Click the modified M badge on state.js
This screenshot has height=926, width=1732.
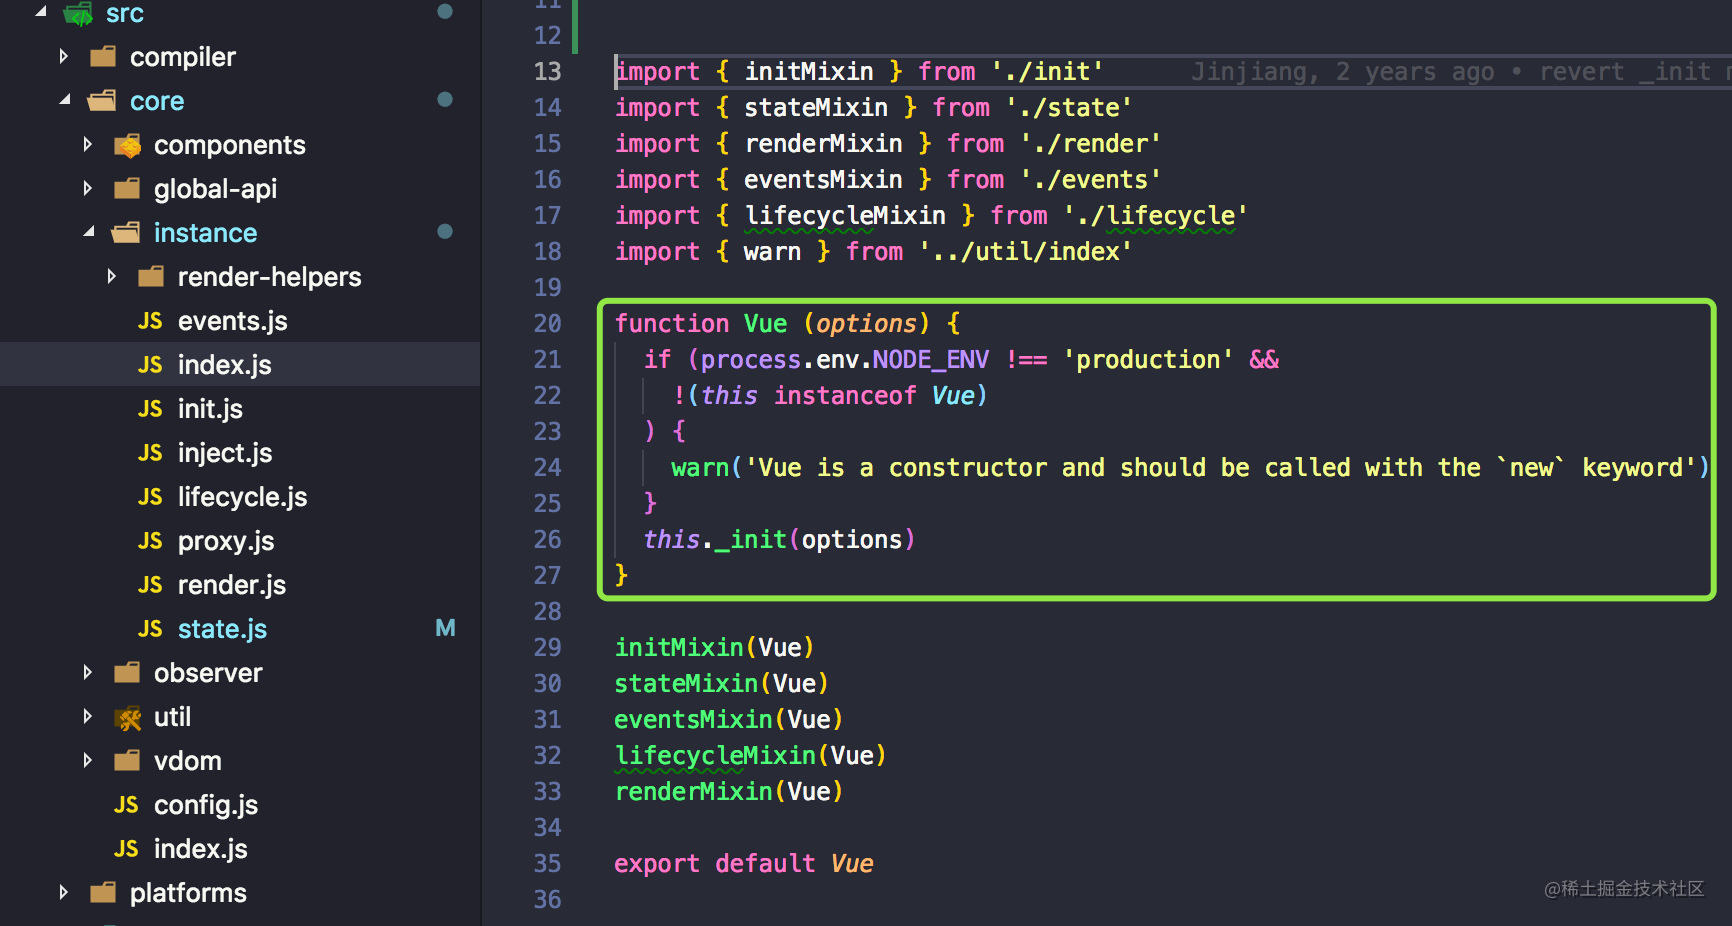click(445, 628)
